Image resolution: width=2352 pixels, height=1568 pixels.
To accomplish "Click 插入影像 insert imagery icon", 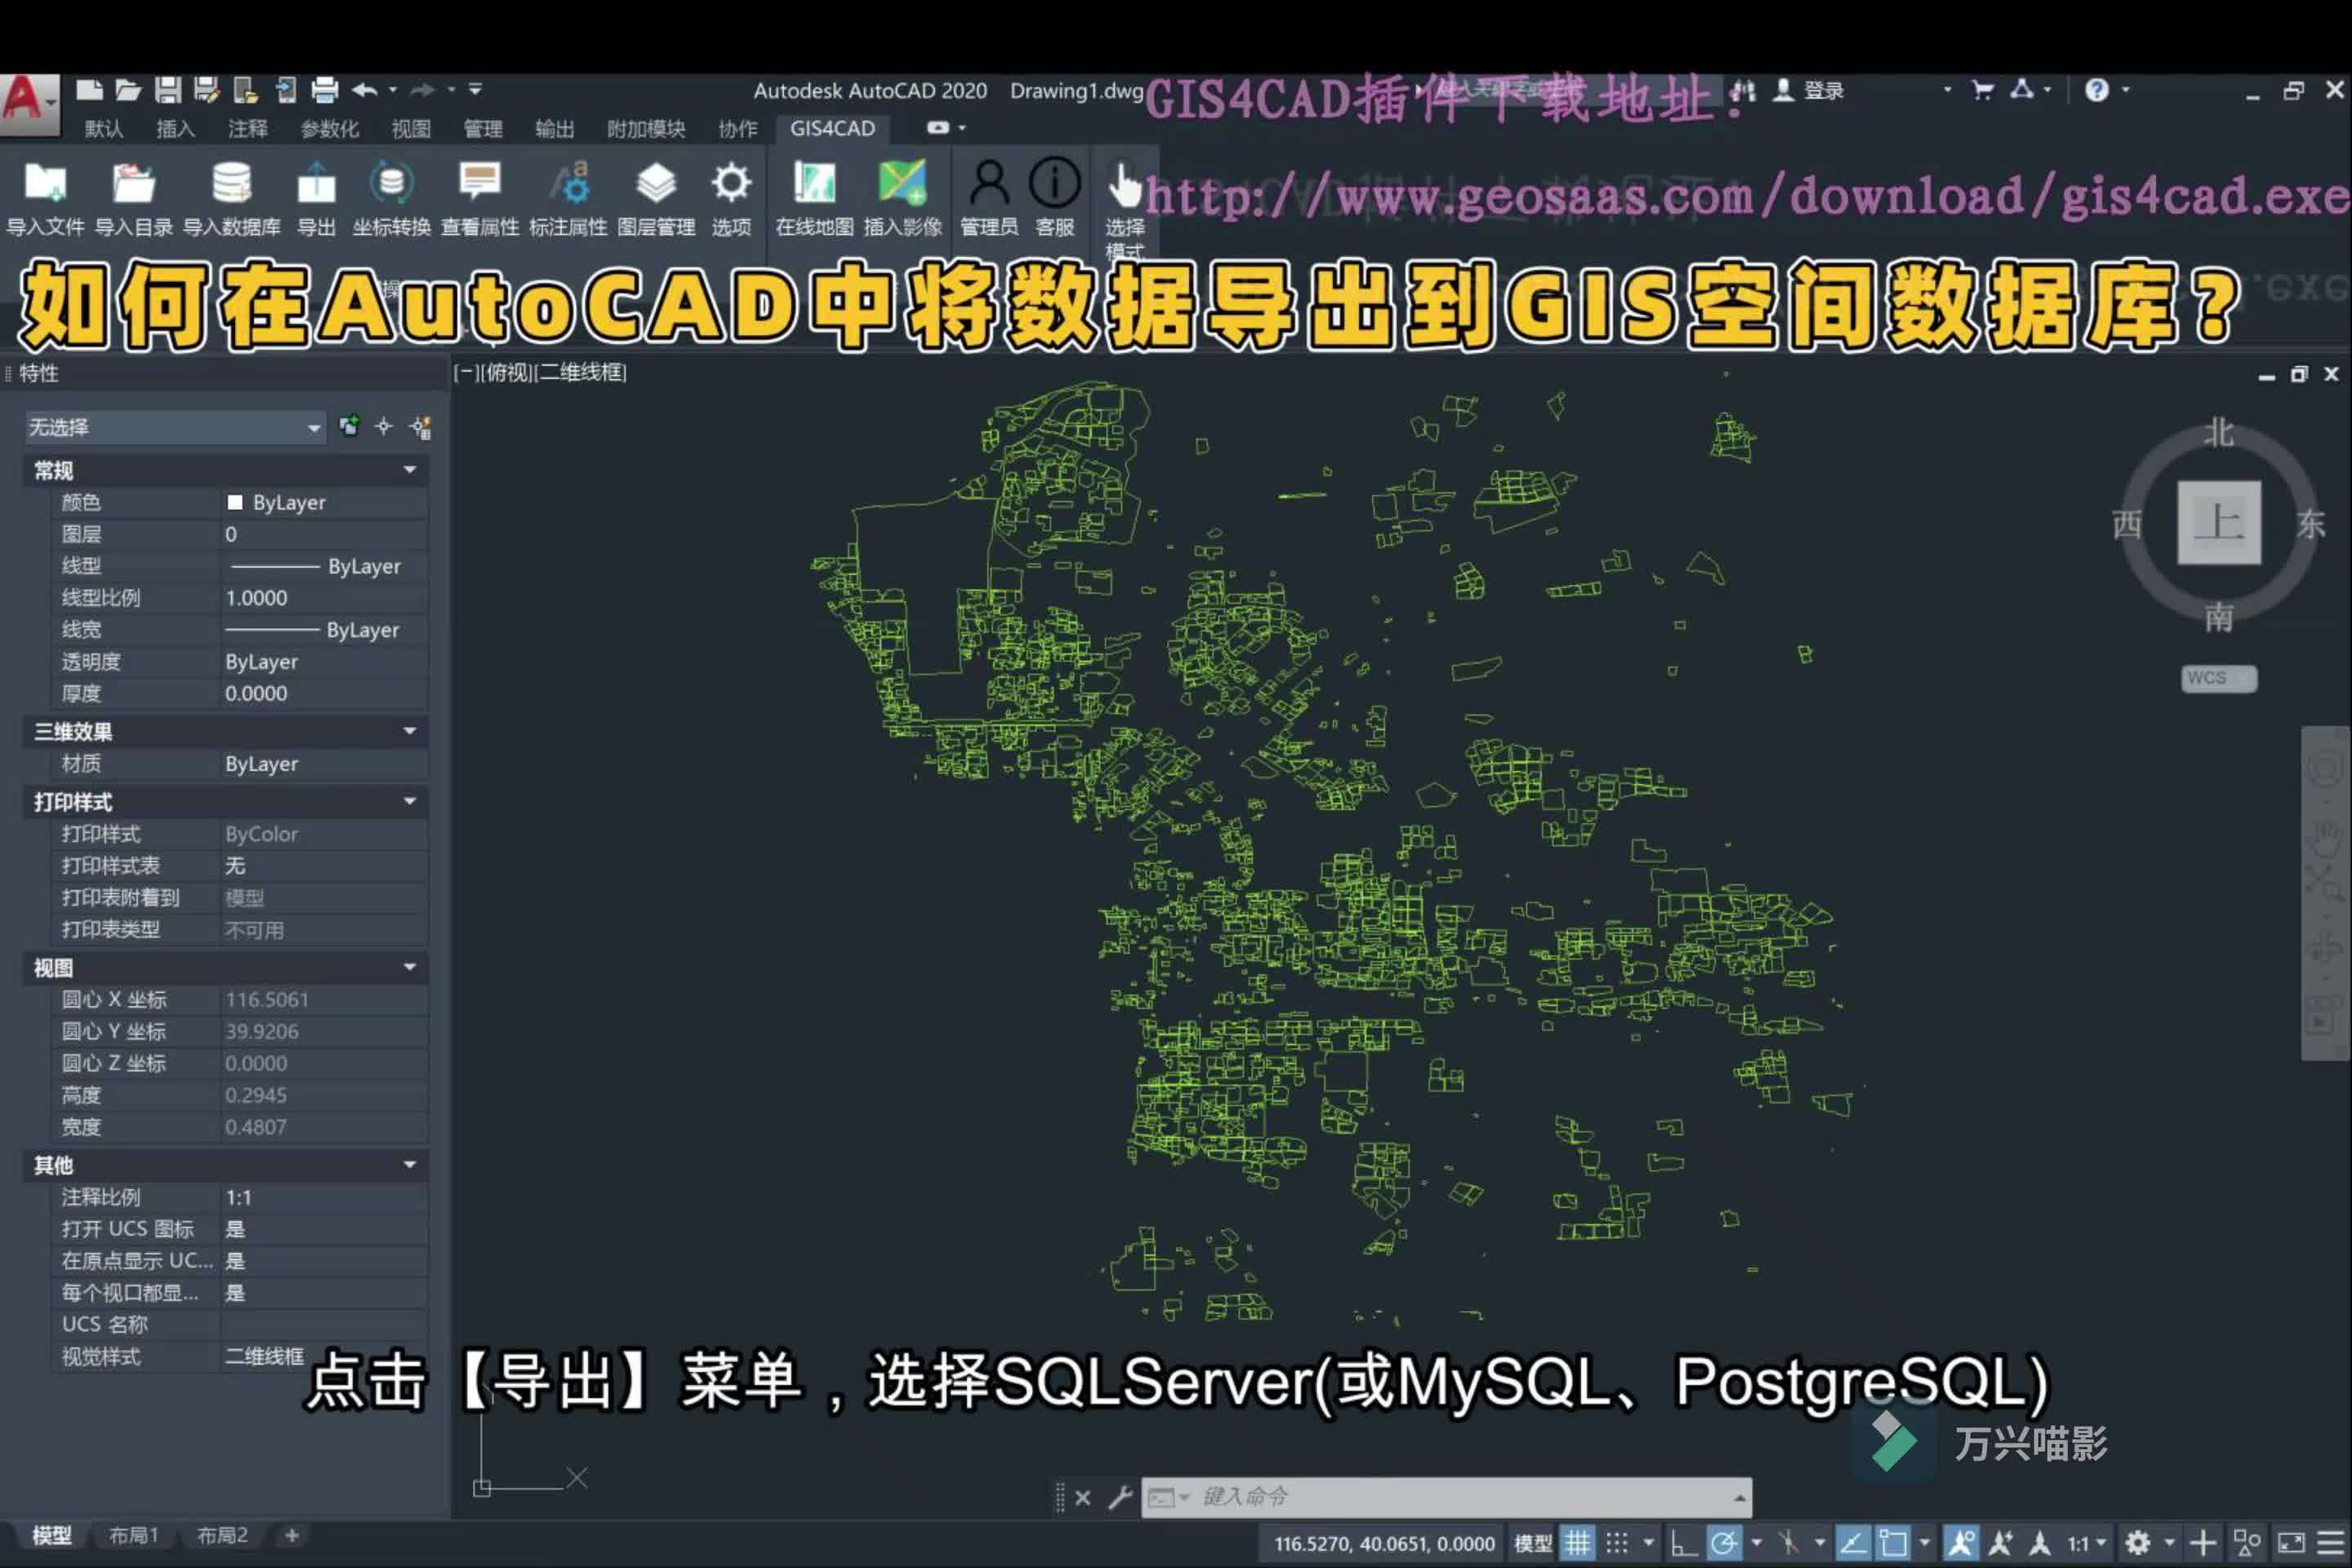I will click(x=902, y=184).
